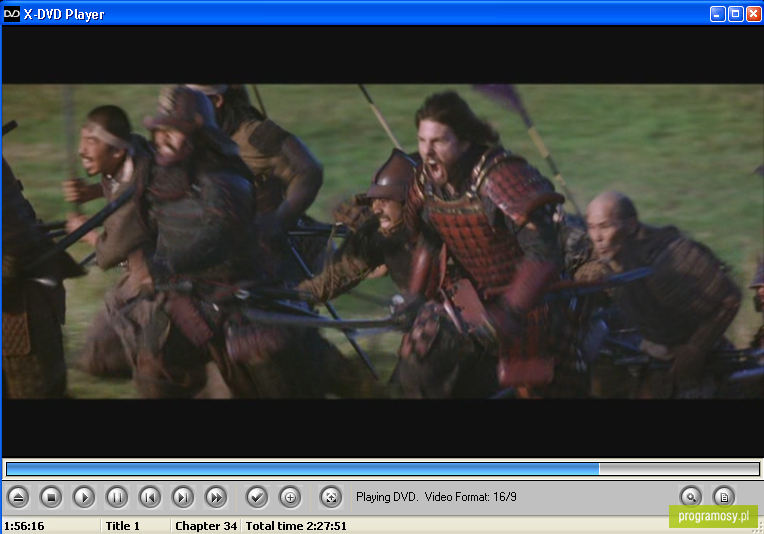Screen dimensions: 764x534
Task: Click the Chapter 34 status field
Action: pyautogui.click(x=206, y=526)
